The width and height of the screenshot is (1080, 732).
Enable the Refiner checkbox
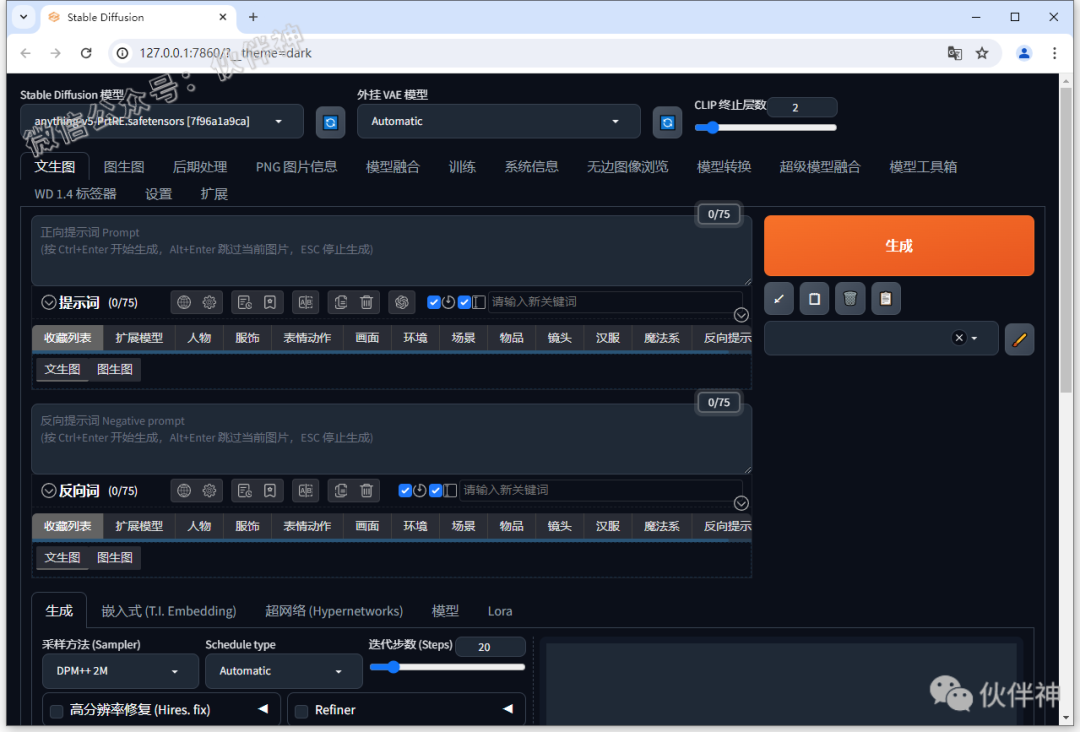[301, 711]
